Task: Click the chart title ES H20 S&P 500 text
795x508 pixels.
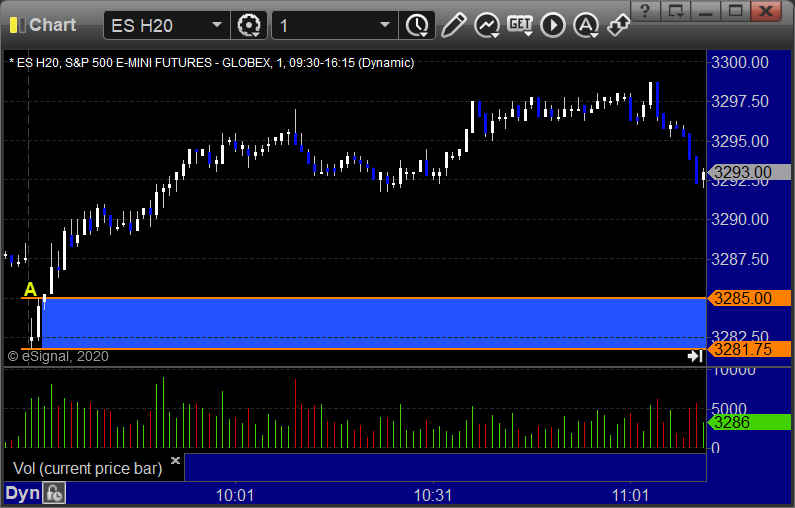Action: pyautogui.click(x=211, y=63)
